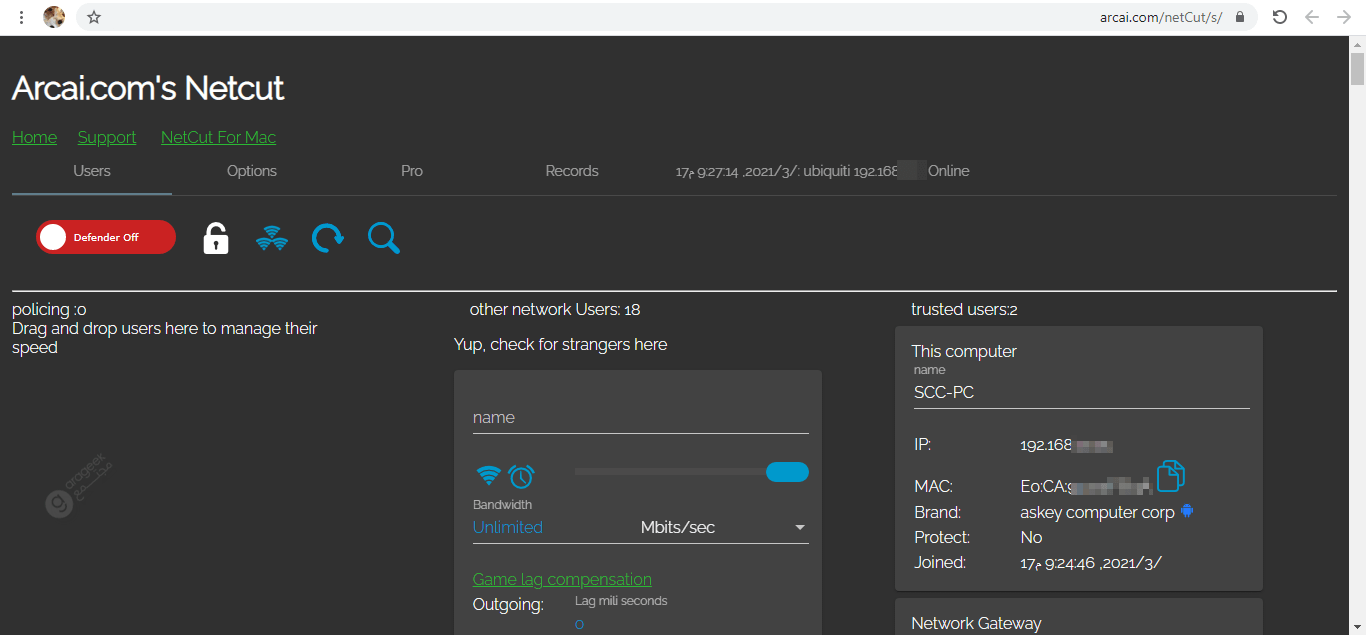This screenshot has width=1366, height=635.
Task: Click the "other network Users: 18" text
Action: click(555, 310)
